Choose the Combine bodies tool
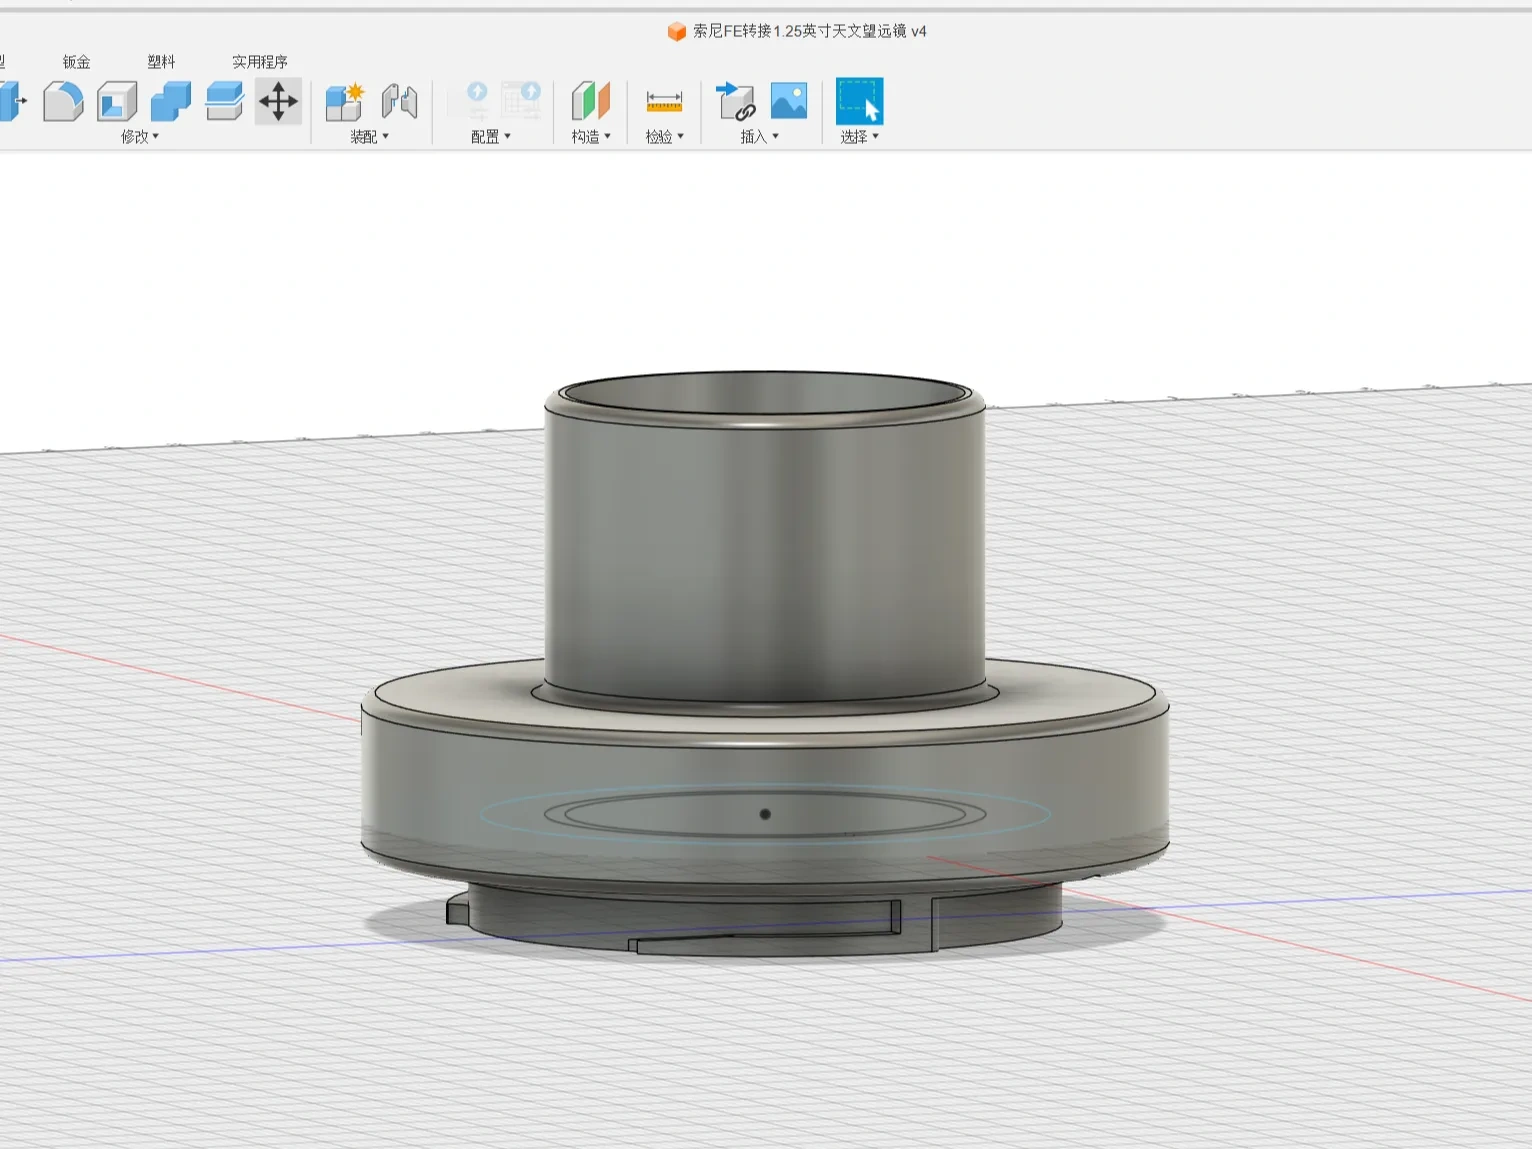 pos(171,102)
